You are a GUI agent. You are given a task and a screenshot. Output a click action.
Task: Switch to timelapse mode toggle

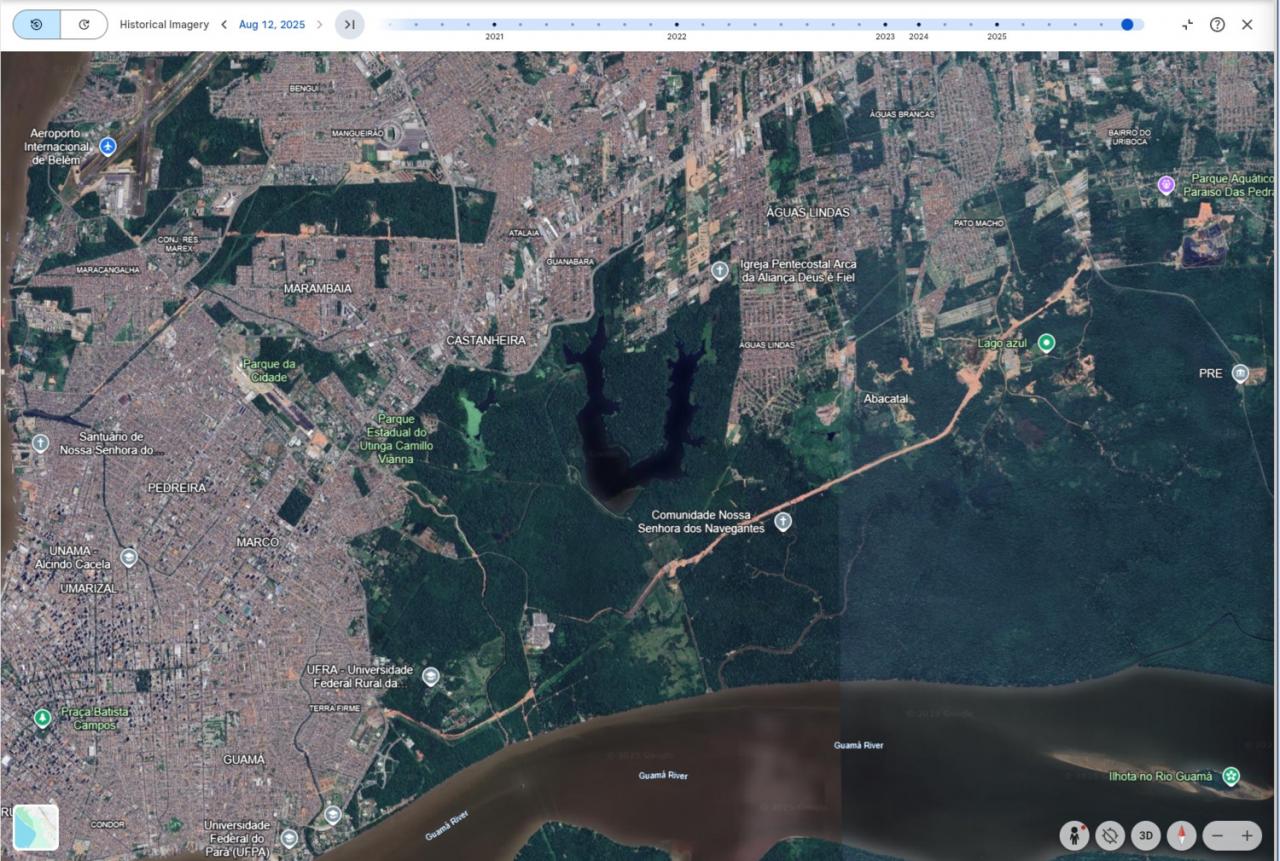pos(84,24)
